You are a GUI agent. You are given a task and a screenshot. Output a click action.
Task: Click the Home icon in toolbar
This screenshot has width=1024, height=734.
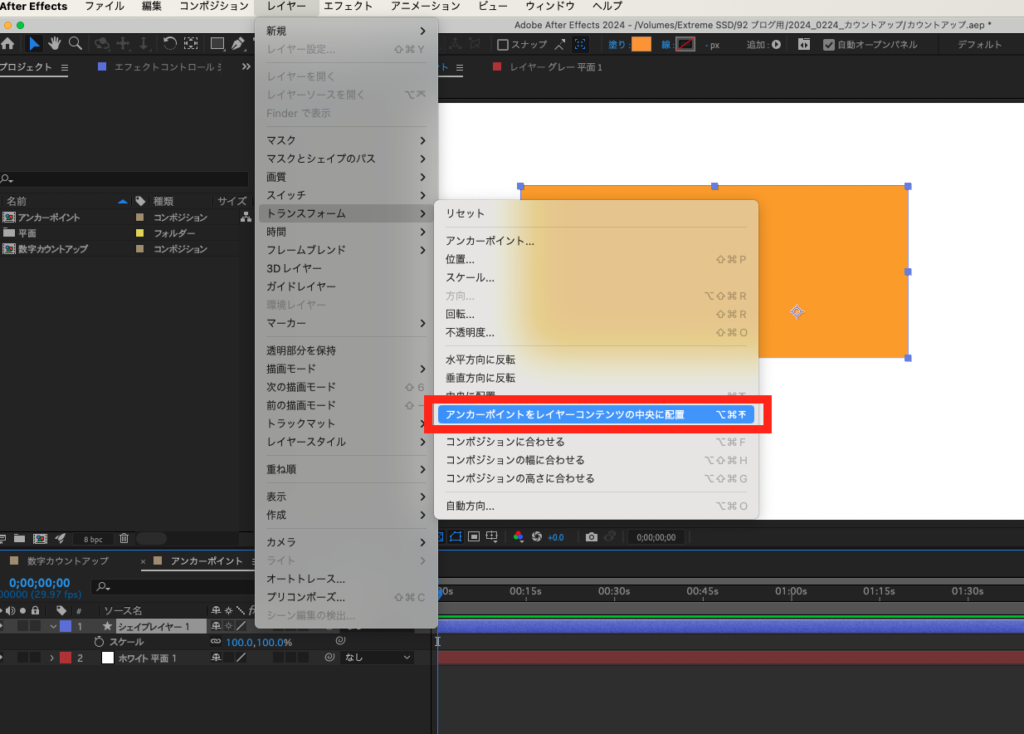pos(8,44)
